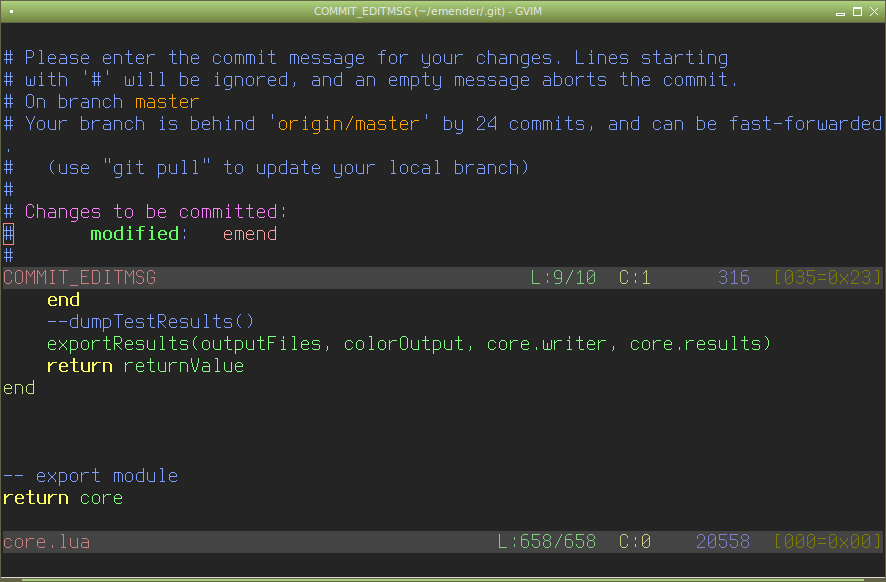Click the highlighted cursor '#' character
The width and height of the screenshot is (886, 582).
(8, 234)
